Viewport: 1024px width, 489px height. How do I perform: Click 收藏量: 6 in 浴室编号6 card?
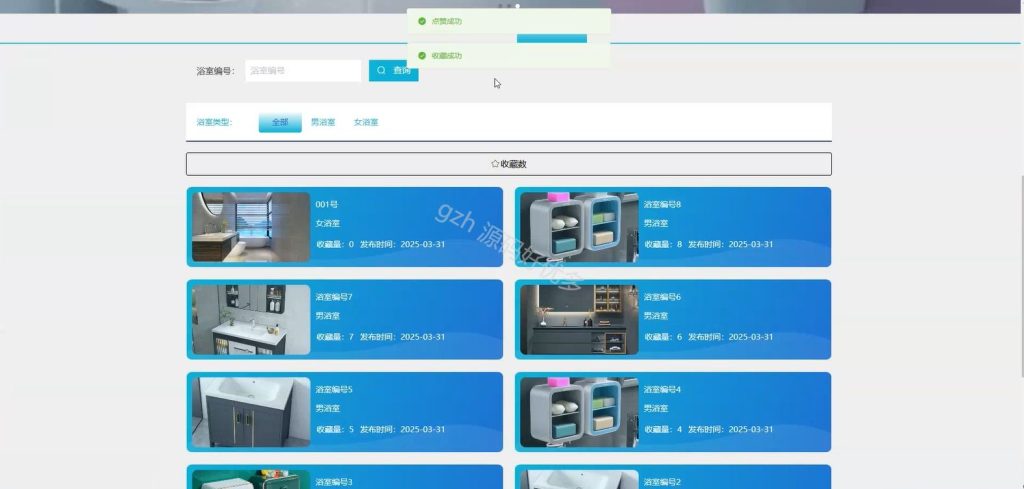coord(664,337)
